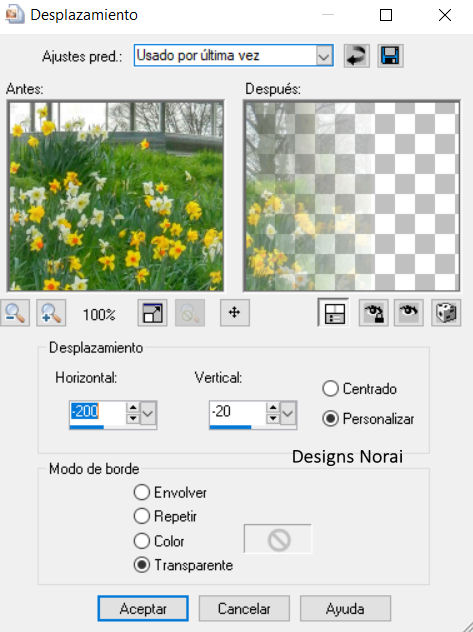
Task: Click the Cancelar button
Action: point(244,608)
